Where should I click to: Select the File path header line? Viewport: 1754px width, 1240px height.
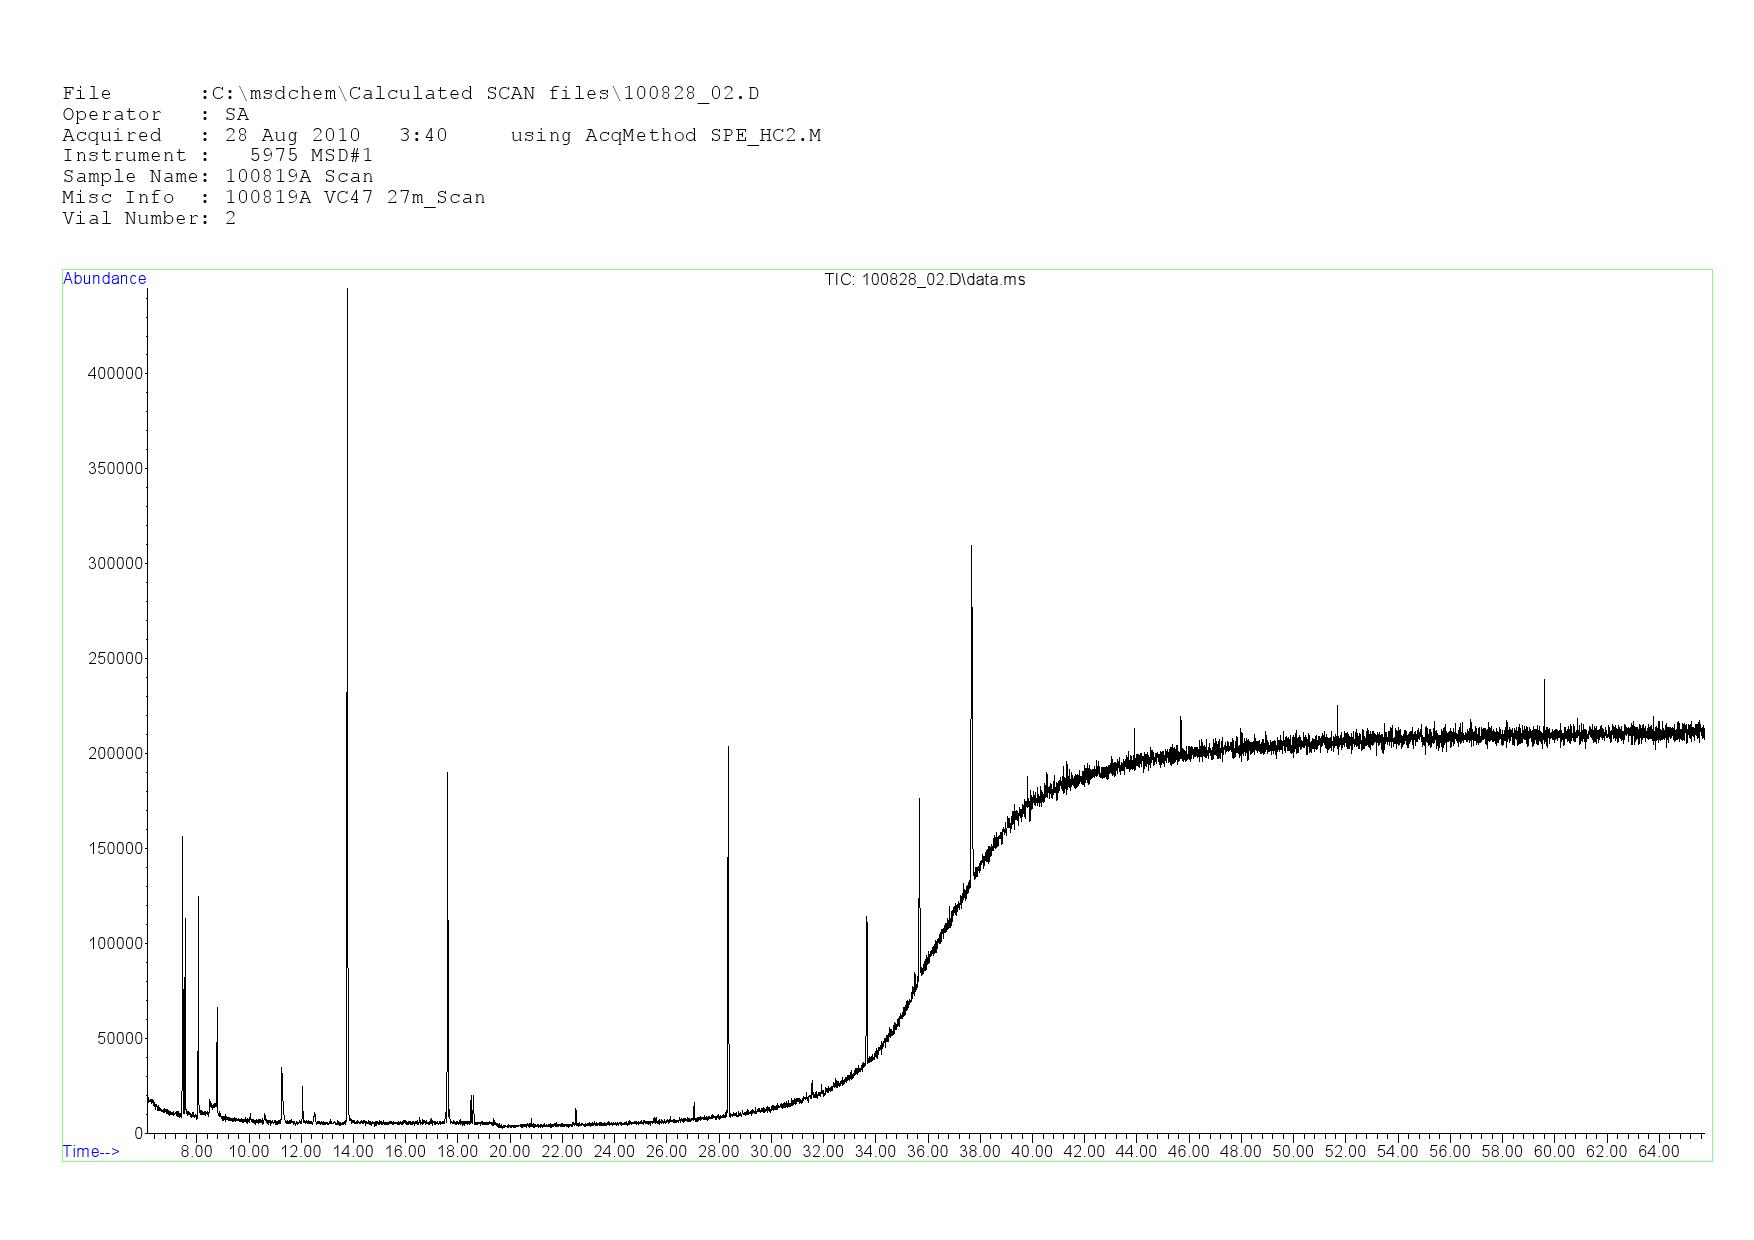[x=410, y=93]
